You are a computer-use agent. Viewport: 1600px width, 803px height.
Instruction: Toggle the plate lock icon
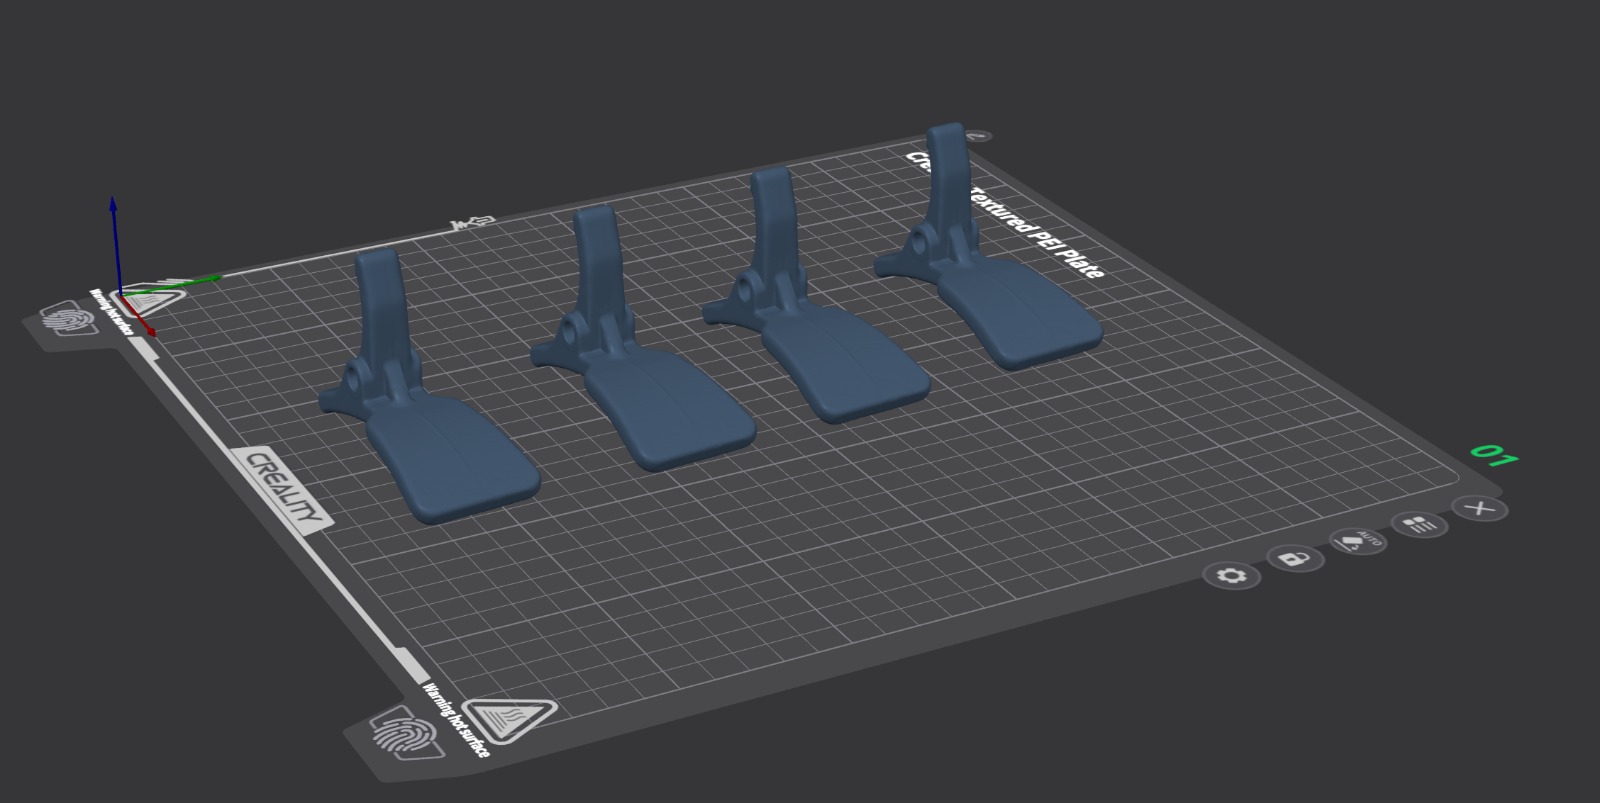pos(1295,558)
